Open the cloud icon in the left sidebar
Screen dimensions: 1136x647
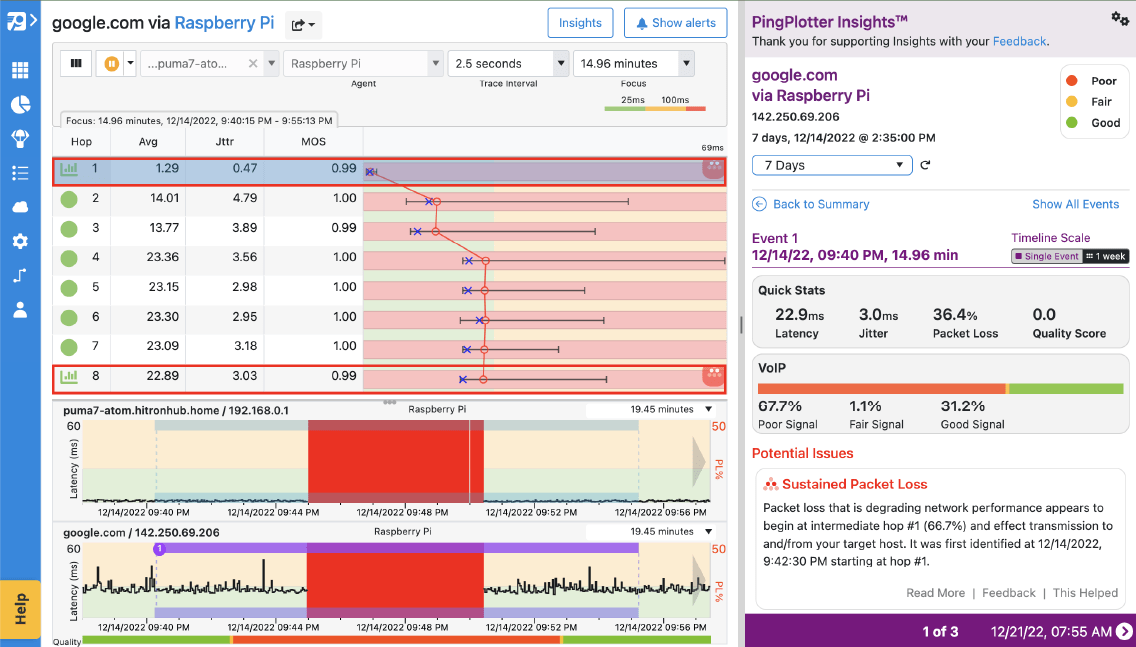coord(21,206)
